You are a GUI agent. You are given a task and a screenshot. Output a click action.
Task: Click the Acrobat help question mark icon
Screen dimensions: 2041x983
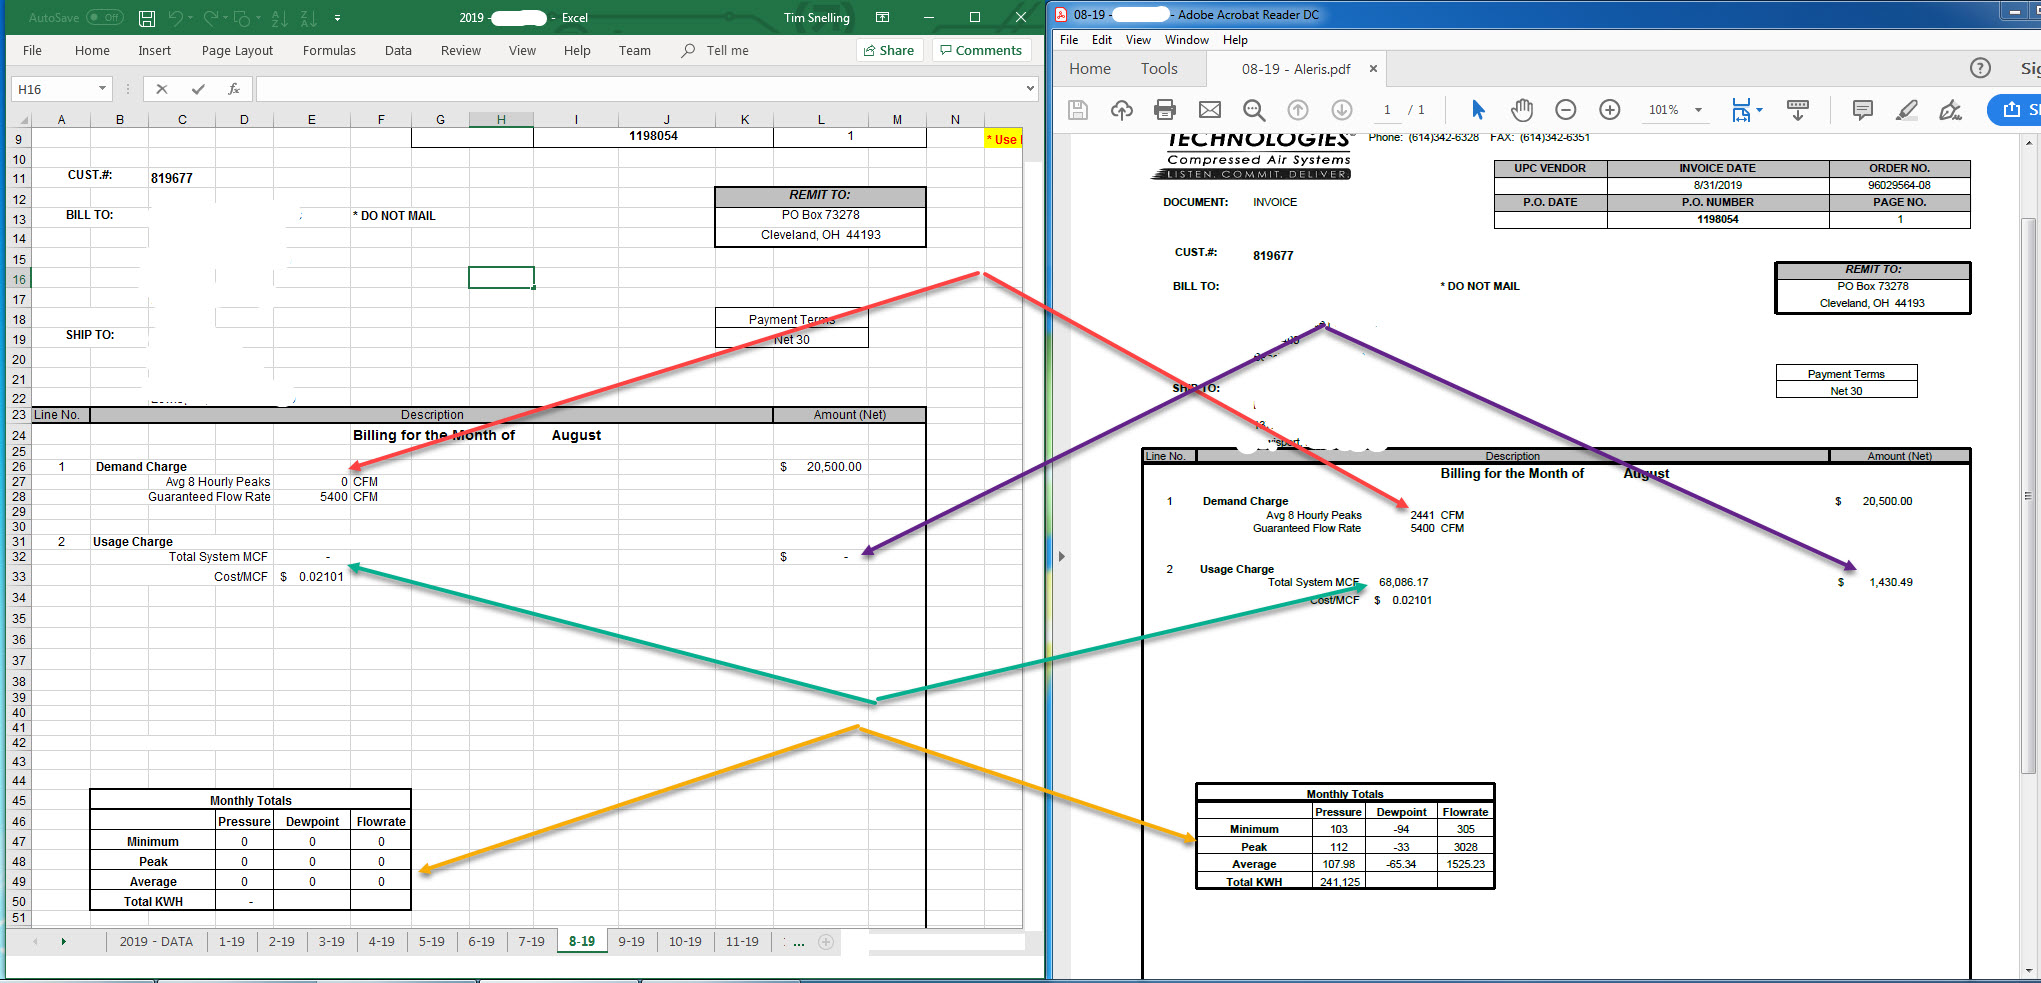(x=1980, y=68)
